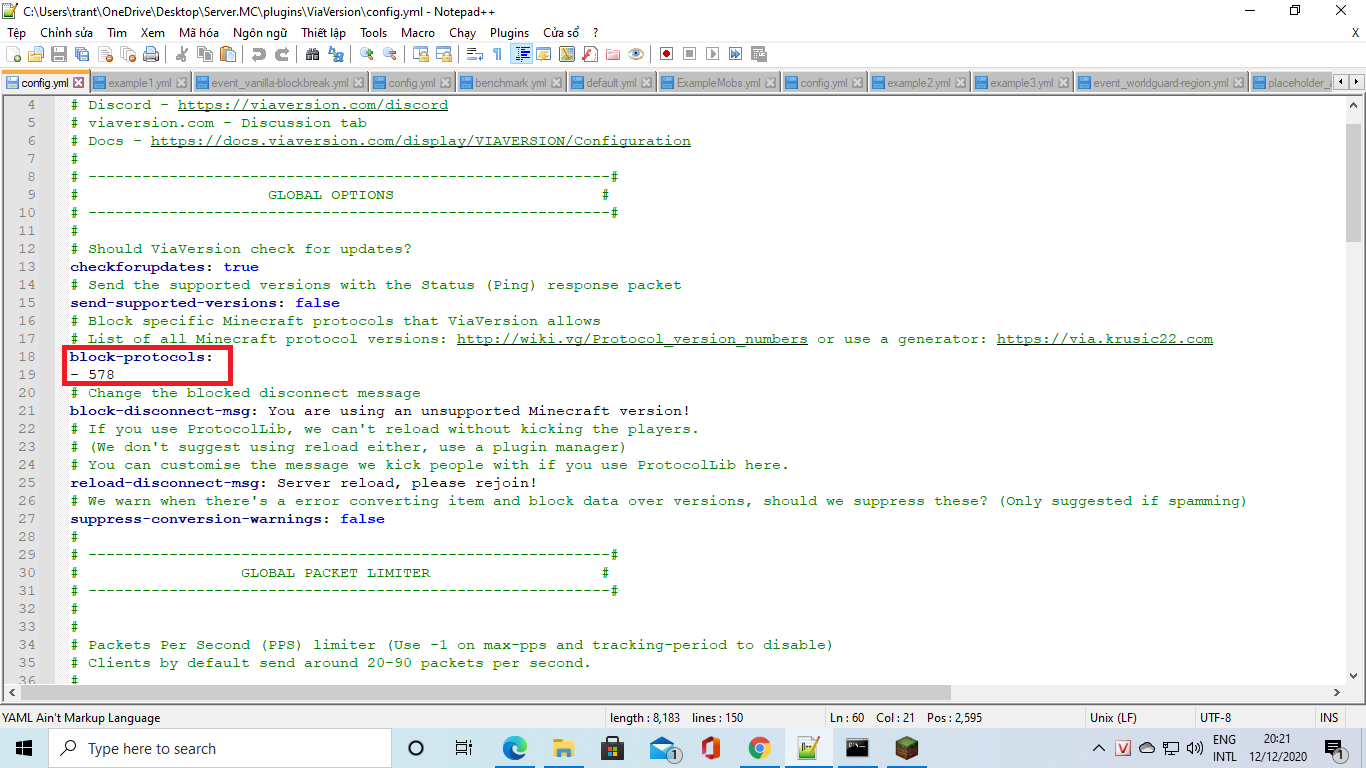Save the file with the floppy icon
Image resolution: width=1366 pixels, height=768 pixels.
59,54
